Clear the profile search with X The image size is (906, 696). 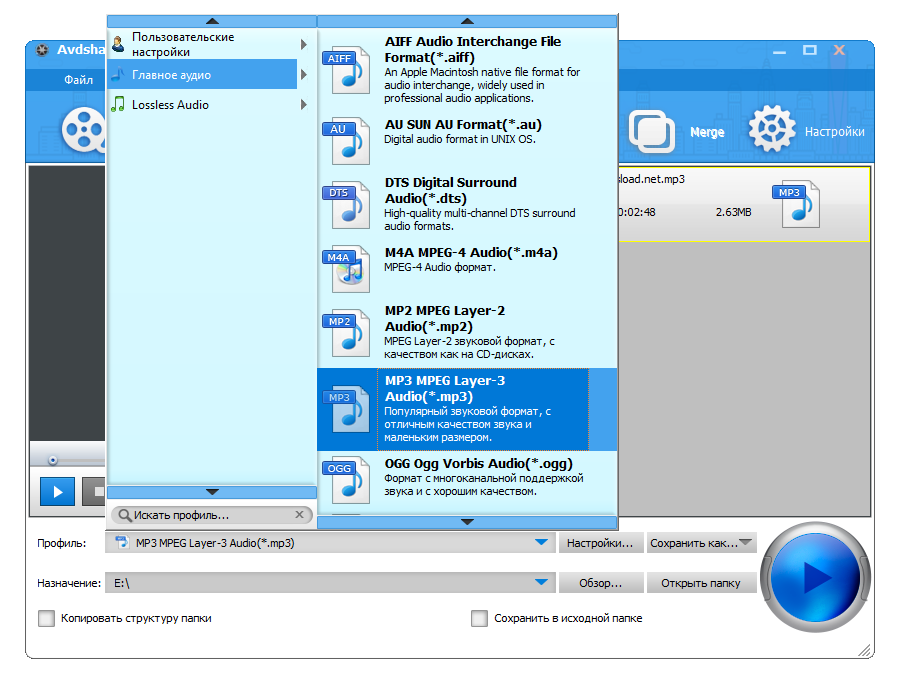299,514
